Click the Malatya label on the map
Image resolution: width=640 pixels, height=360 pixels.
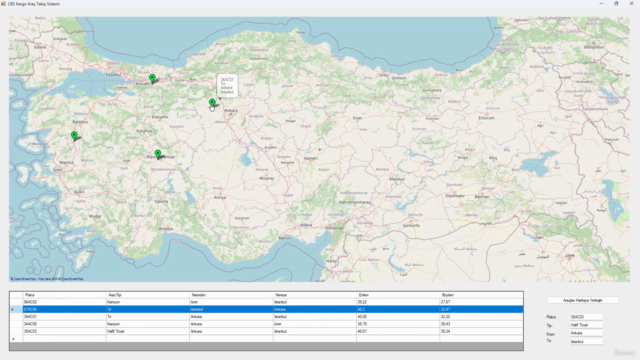[397, 179]
